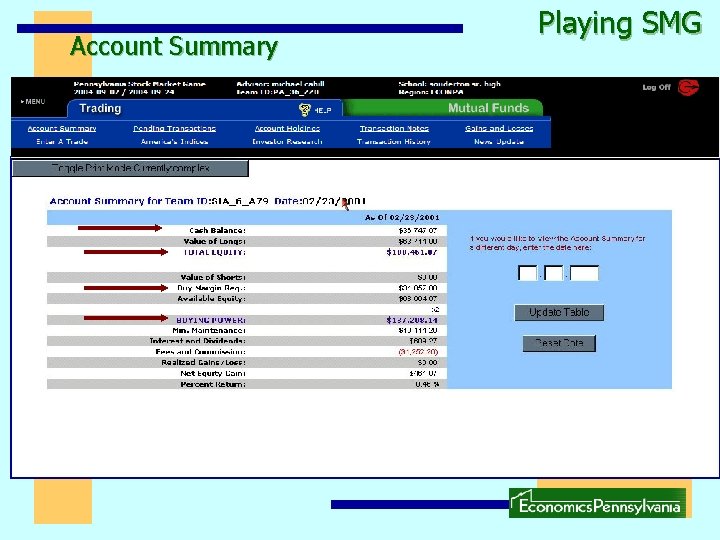Open Investor Research page
Image resolution: width=720 pixels, height=540 pixels.
287,141
